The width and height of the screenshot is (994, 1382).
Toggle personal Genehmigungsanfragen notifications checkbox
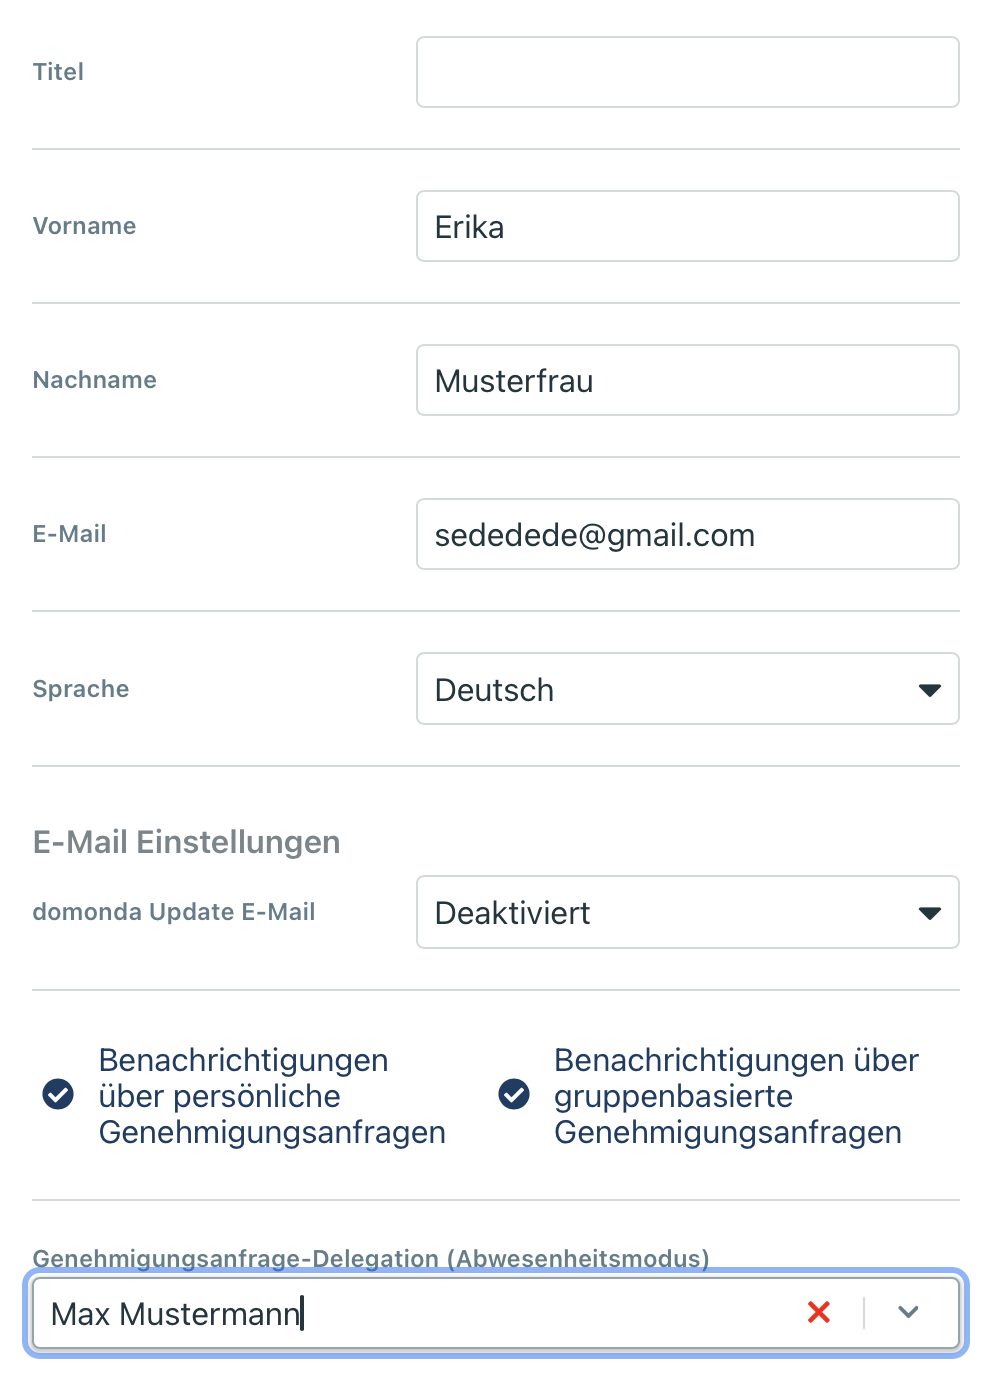point(58,1095)
